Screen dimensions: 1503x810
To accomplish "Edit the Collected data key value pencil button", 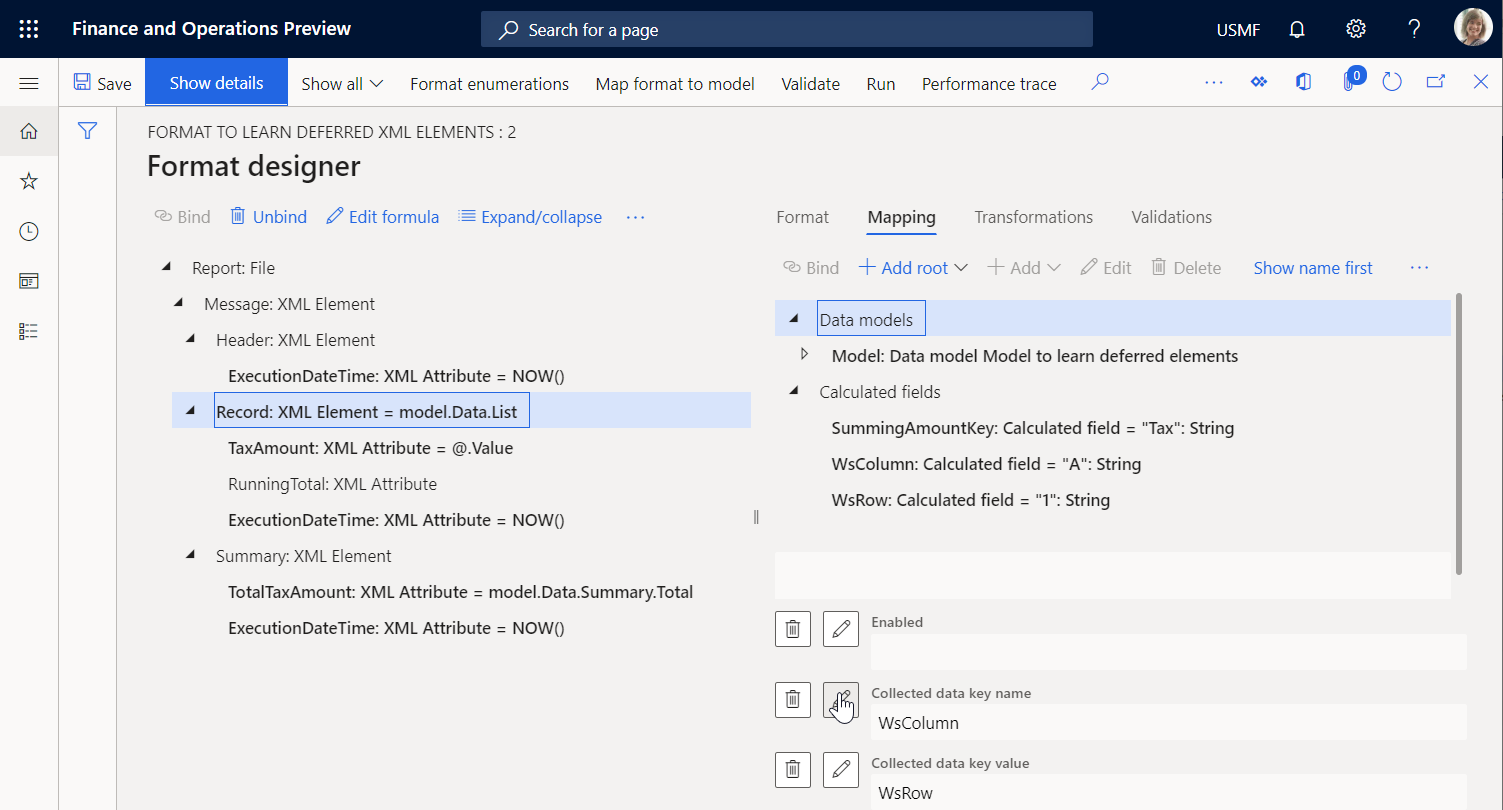I will coord(841,769).
